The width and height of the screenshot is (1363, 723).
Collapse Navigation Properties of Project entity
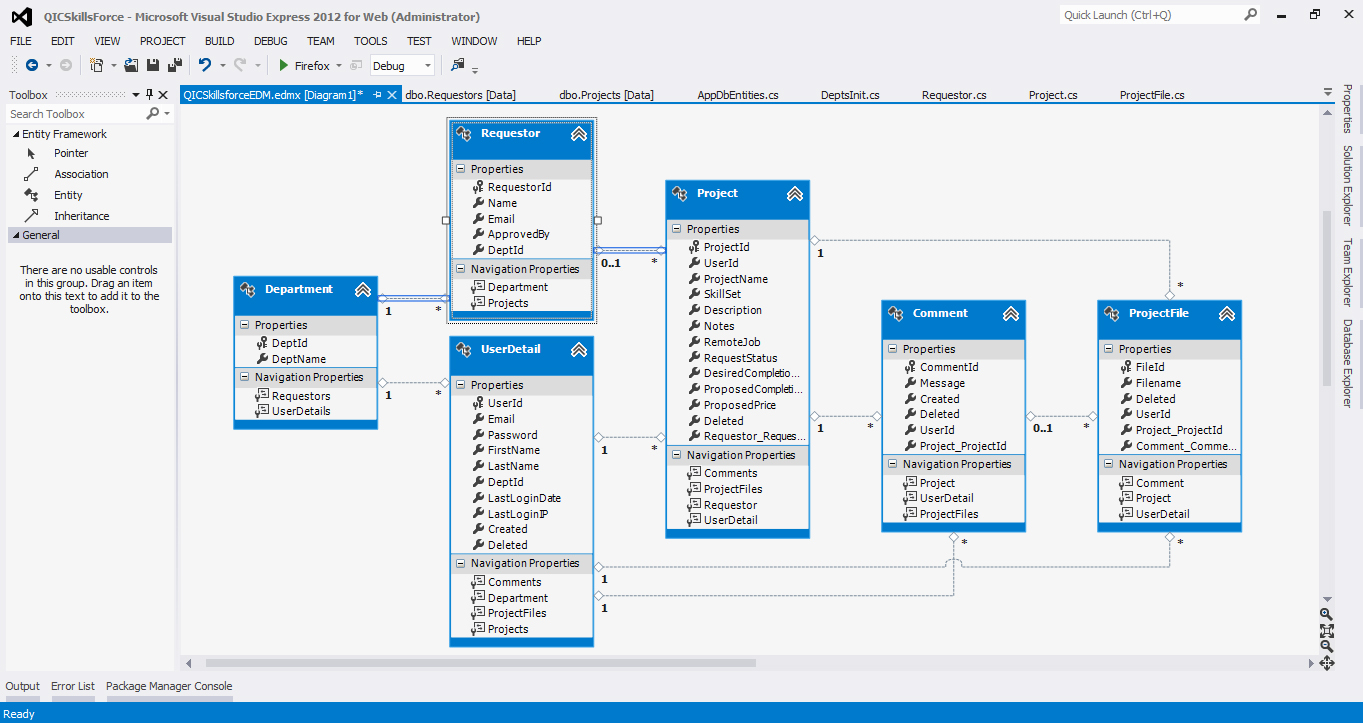tap(677, 455)
